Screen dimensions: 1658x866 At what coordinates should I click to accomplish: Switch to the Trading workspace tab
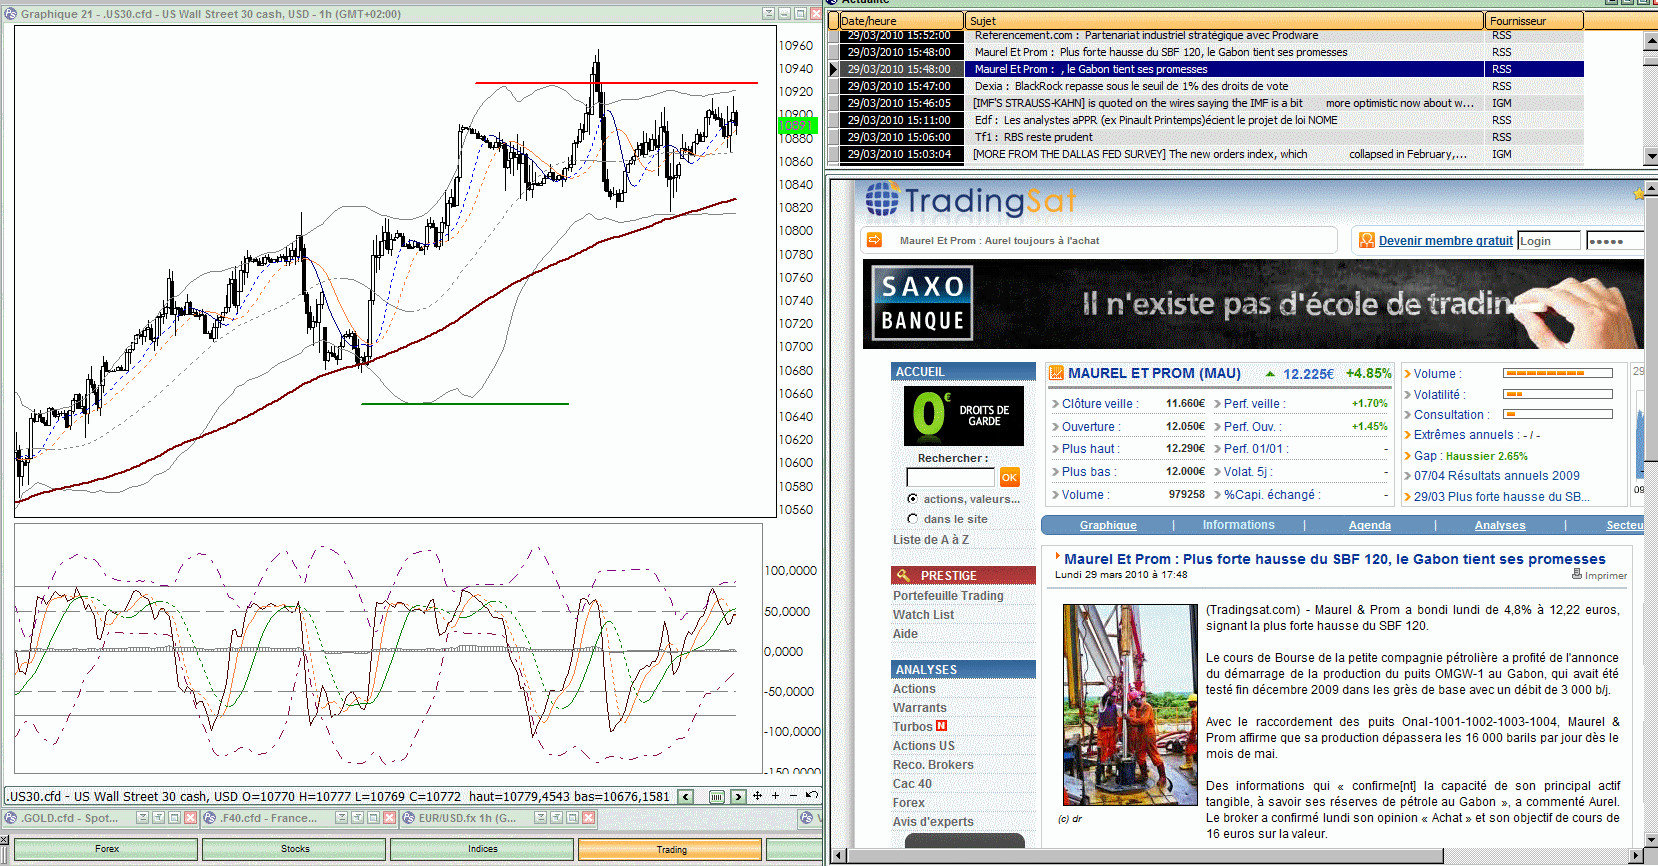pyautogui.click(x=671, y=849)
